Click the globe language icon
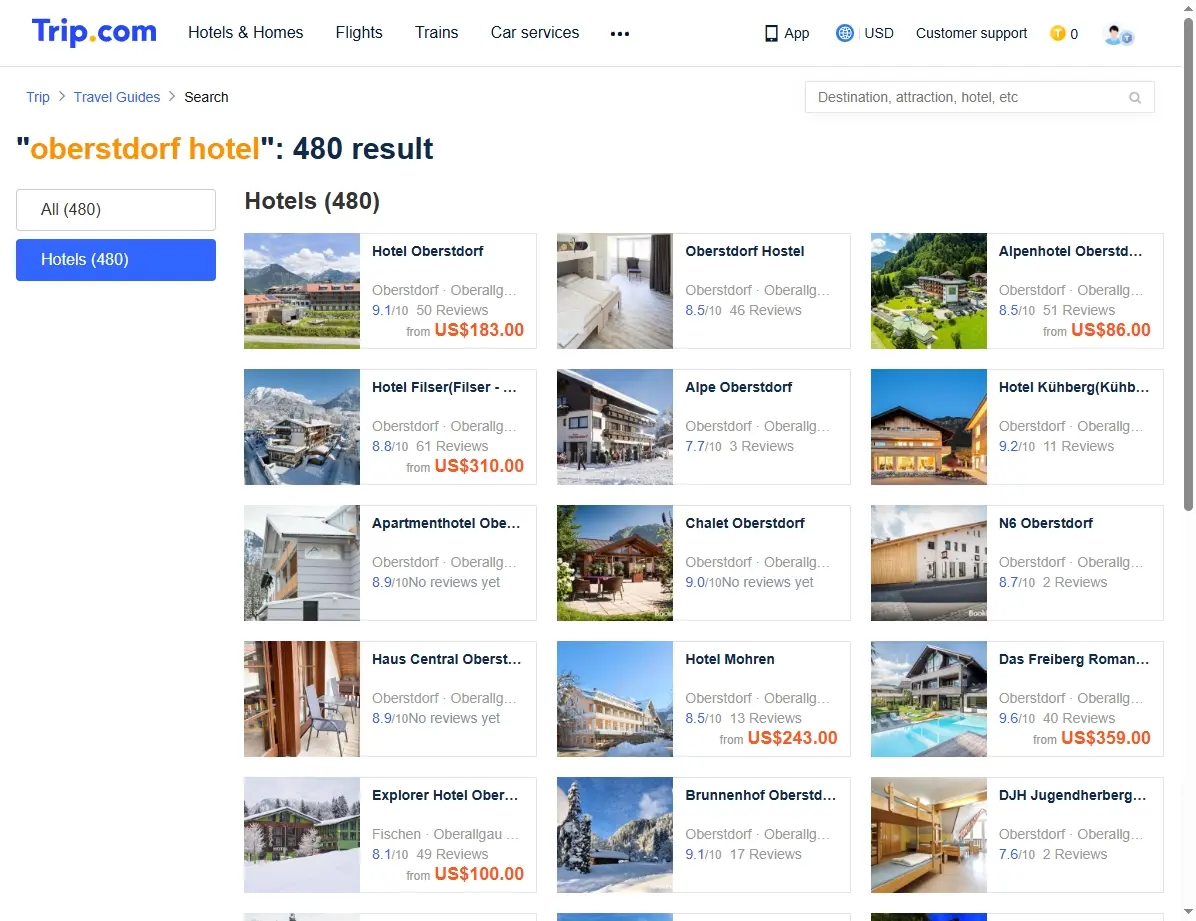This screenshot has width=1196, height=921. (844, 33)
